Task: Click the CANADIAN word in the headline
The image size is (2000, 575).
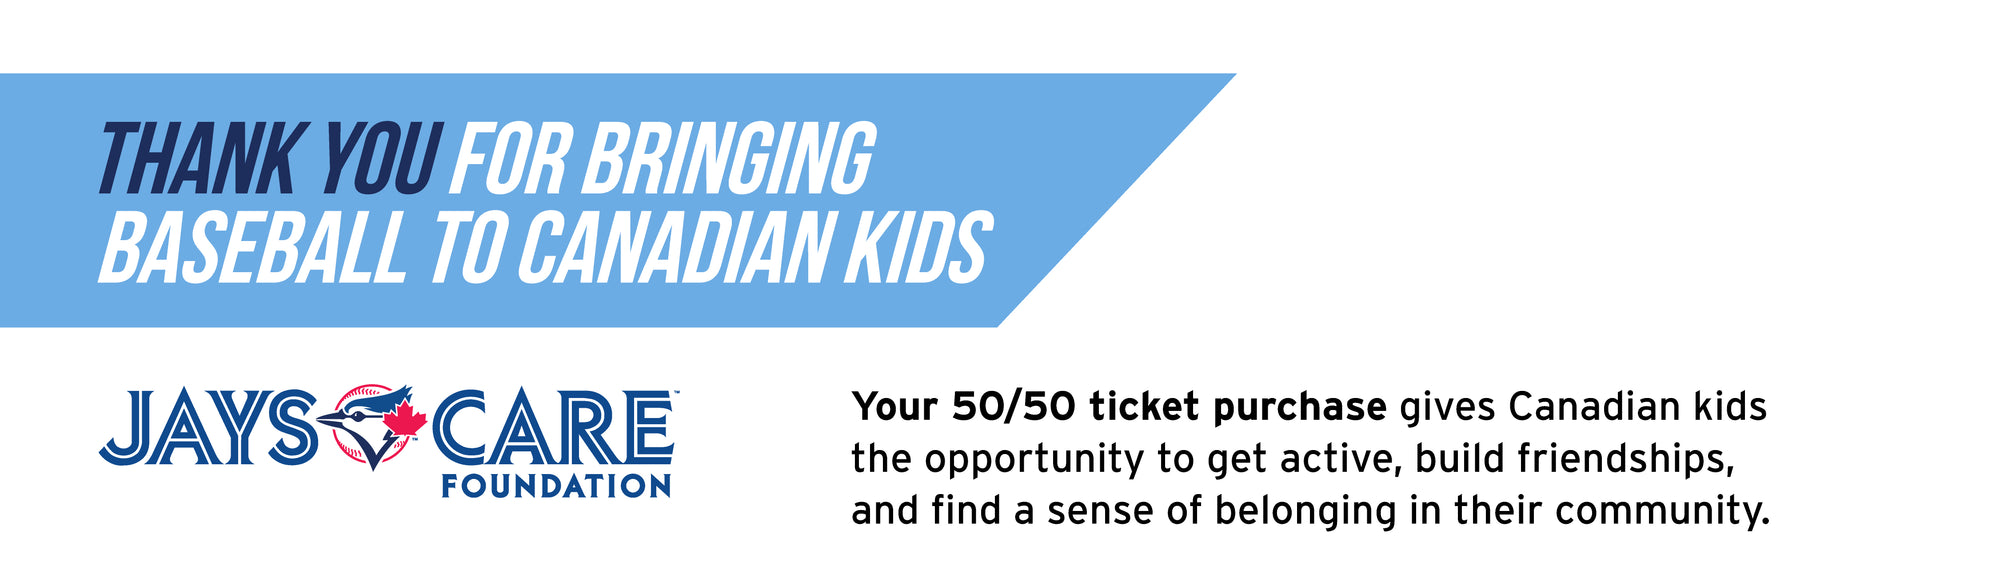Action: coord(675,247)
